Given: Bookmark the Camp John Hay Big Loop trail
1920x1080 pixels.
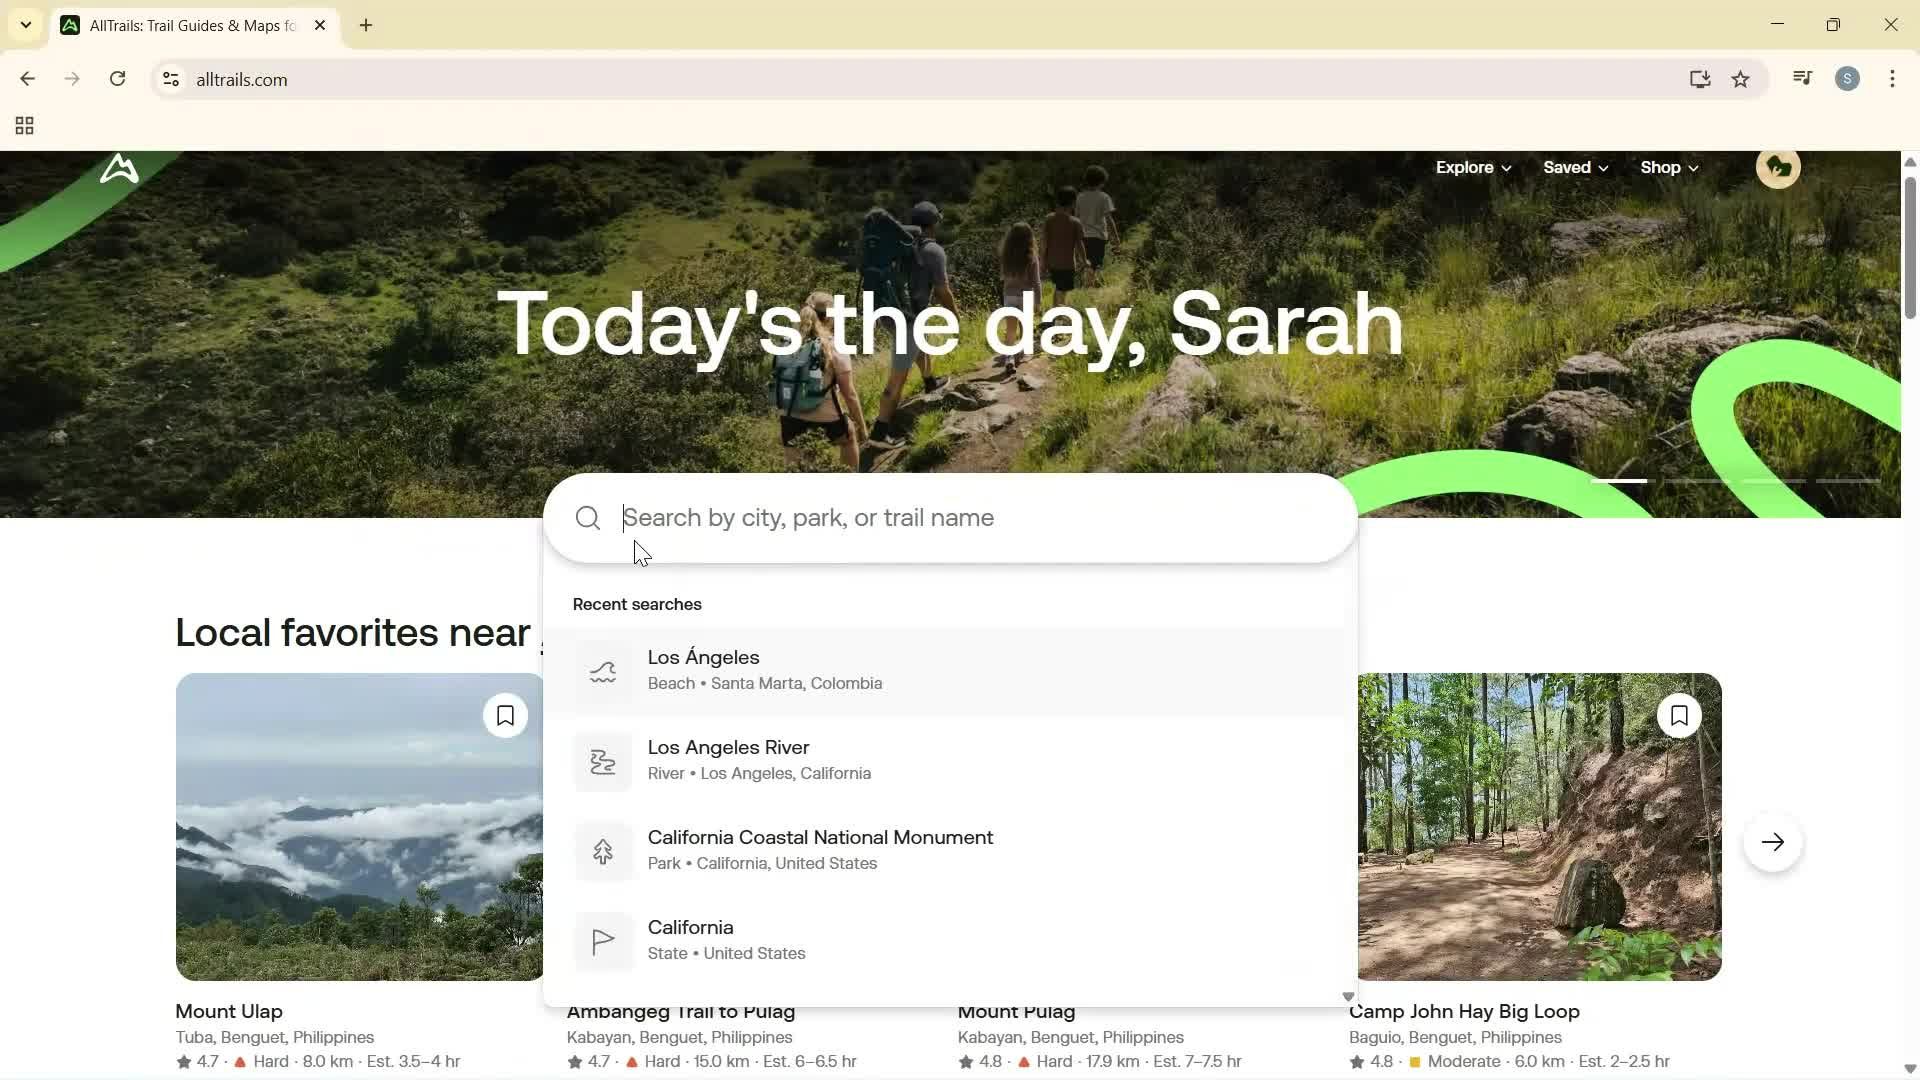Looking at the screenshot, I should coord(1680,715).
